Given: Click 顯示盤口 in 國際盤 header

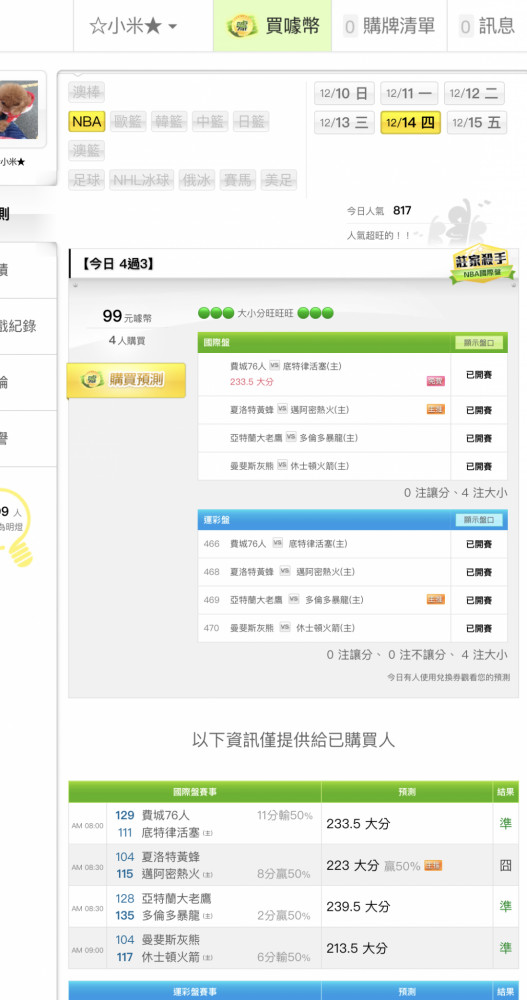Looking at the screenshot, I should click(x=479, y=344).
